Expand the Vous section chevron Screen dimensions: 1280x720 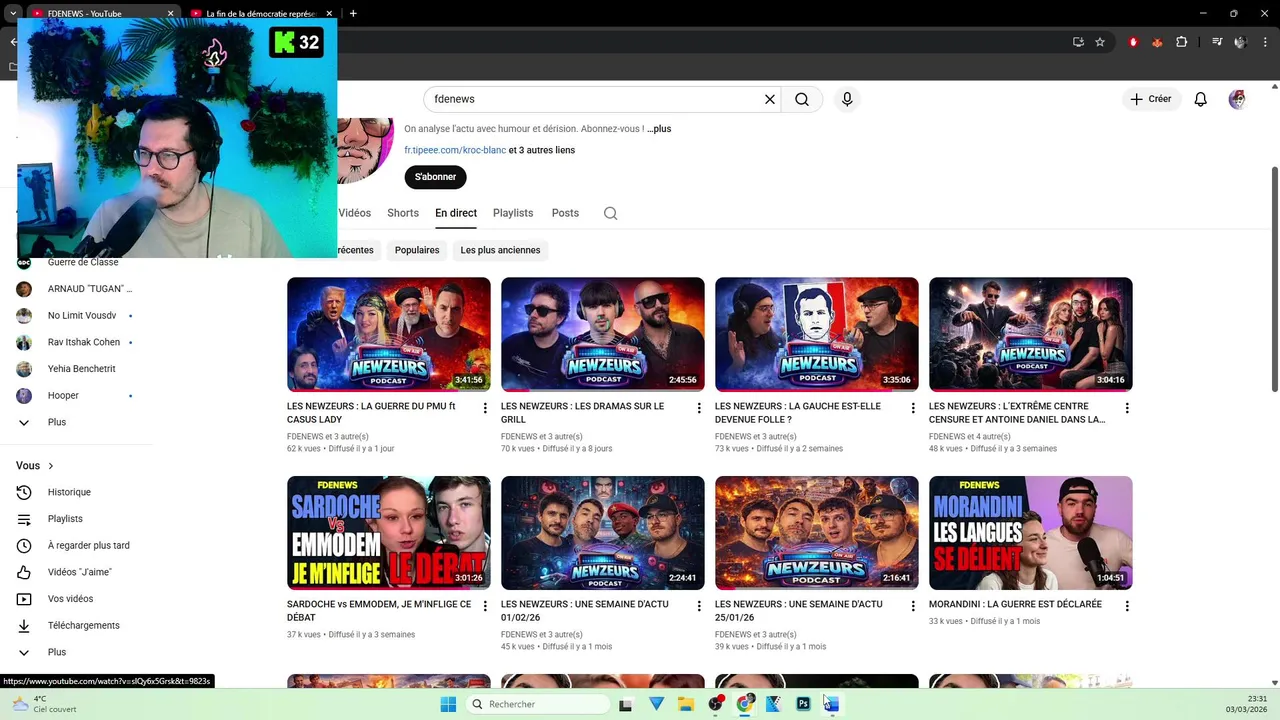pos(51,466)
